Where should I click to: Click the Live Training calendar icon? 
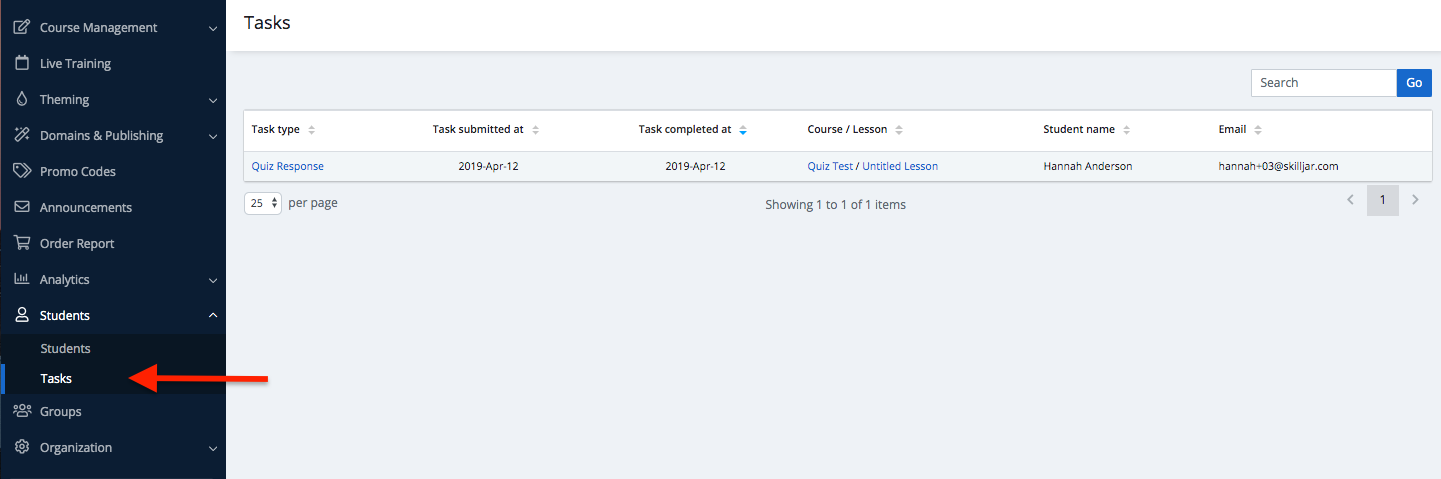coord(21,63)
